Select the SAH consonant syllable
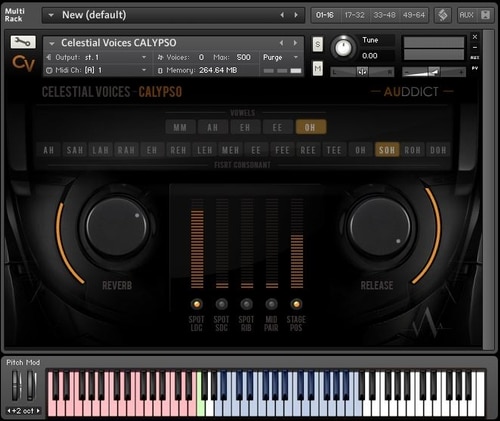 coord(75,150)
